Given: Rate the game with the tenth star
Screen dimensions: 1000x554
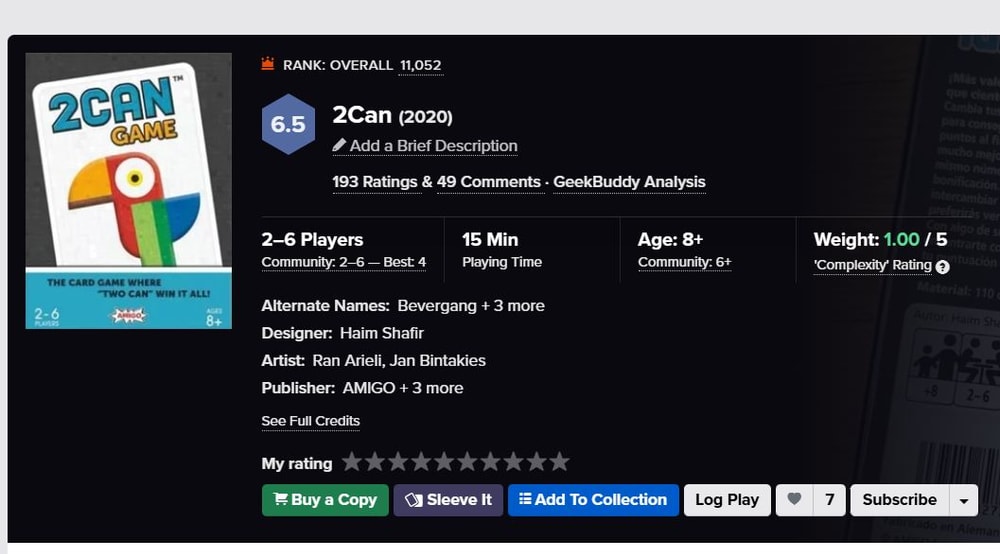Looking at the screenshot, I should click(559, 461).
